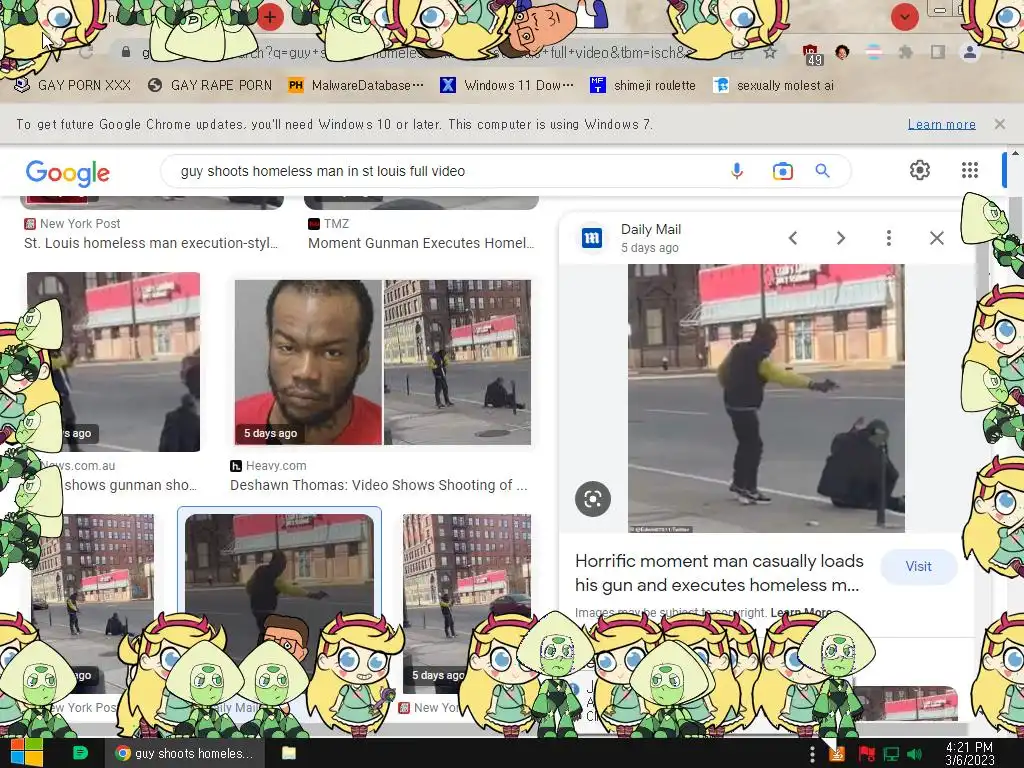The image size is (1024, 768).
Task: Open the Heavy.com Deshawn Thomas result title
Action: pyautogui.click(x=379, y=485)
